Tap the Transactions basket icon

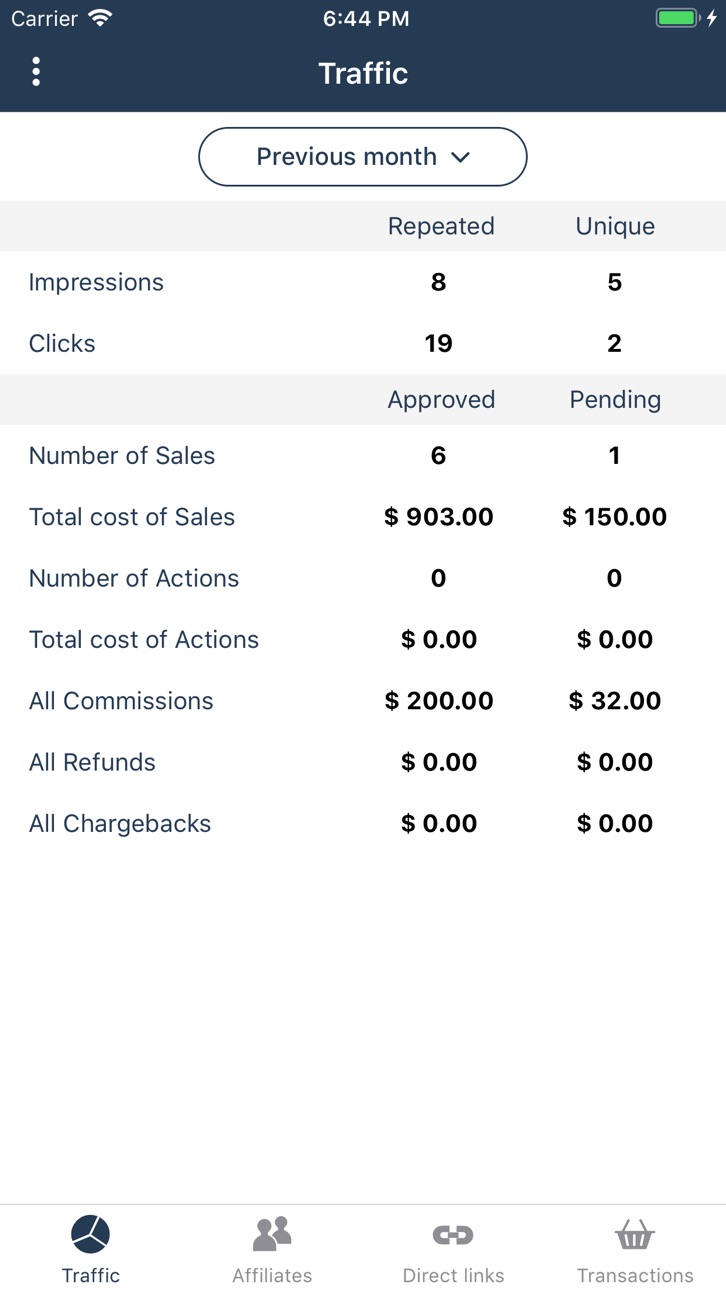[635, 1235]
